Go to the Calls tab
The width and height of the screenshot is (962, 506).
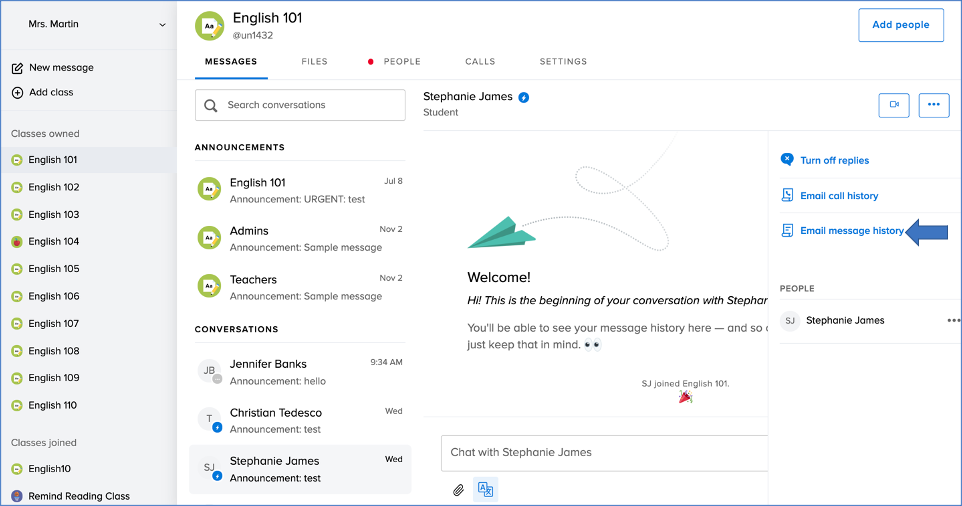(480, 62)
